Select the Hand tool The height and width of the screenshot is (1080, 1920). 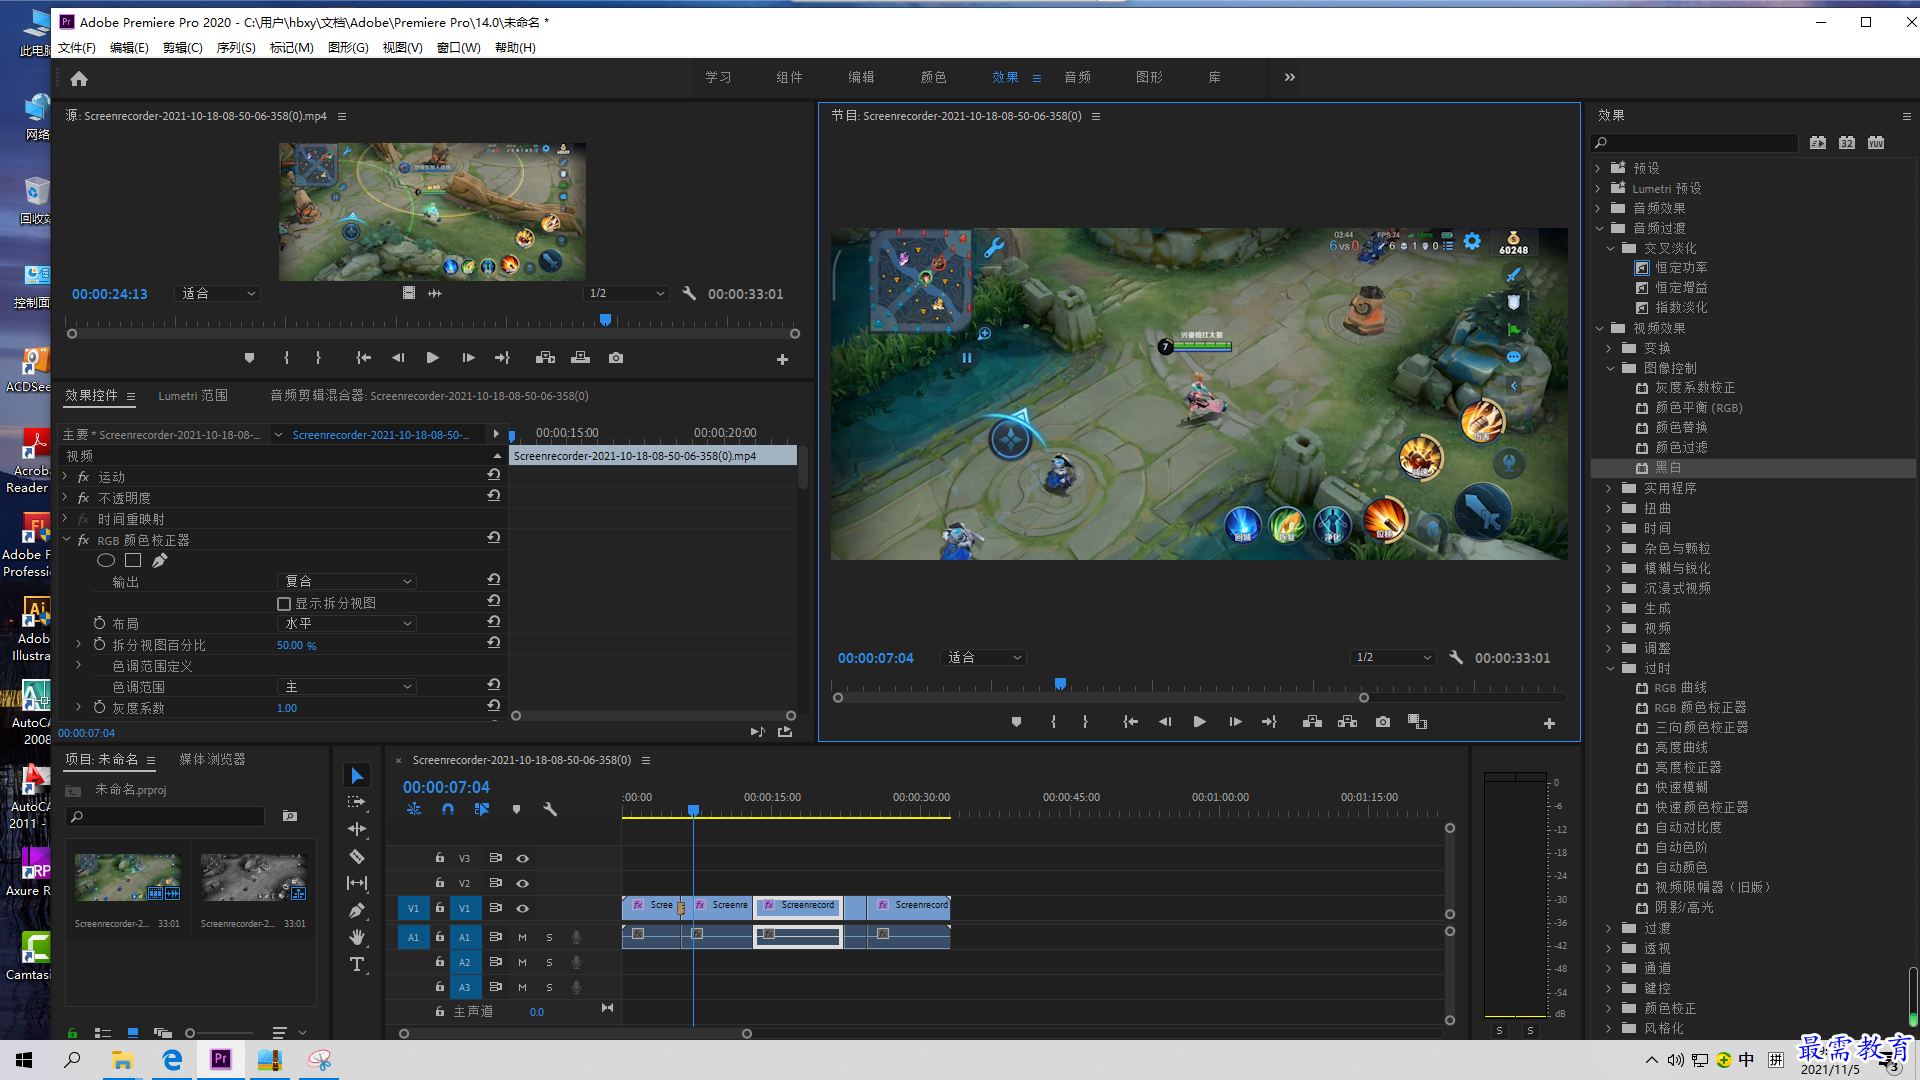point(357,937)
